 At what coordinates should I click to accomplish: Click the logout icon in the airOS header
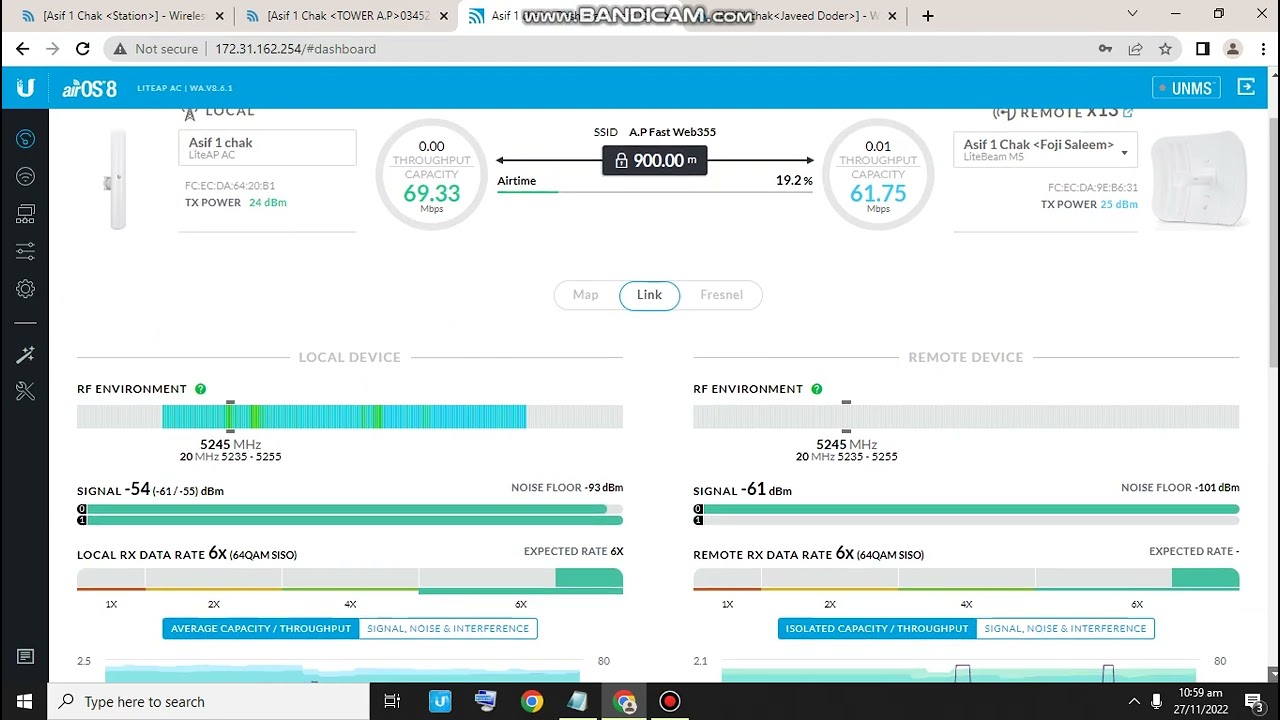tap(1246, 88)
